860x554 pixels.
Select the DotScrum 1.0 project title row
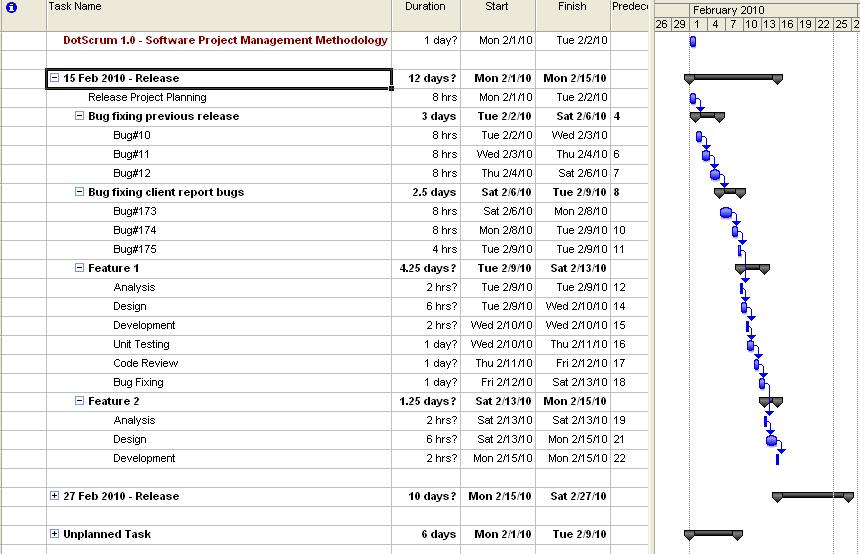(225, 40)
